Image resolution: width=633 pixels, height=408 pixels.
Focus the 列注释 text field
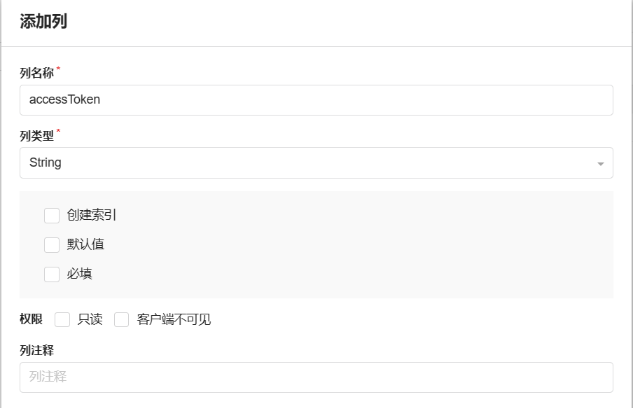(x=315, y=377)
